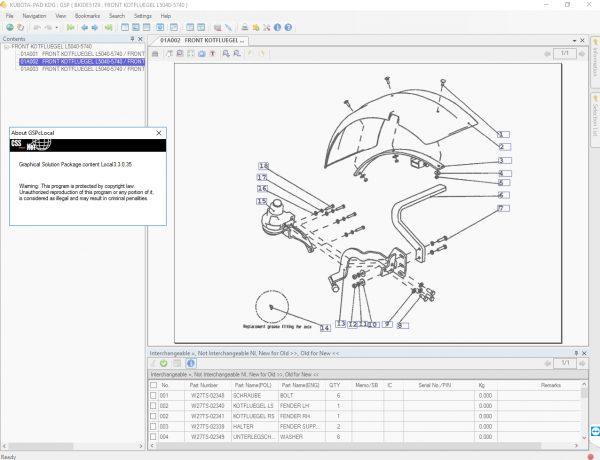Check the row 004 UNTERLEGSCH checkbox
600x460 pixels.
(153, 437)
